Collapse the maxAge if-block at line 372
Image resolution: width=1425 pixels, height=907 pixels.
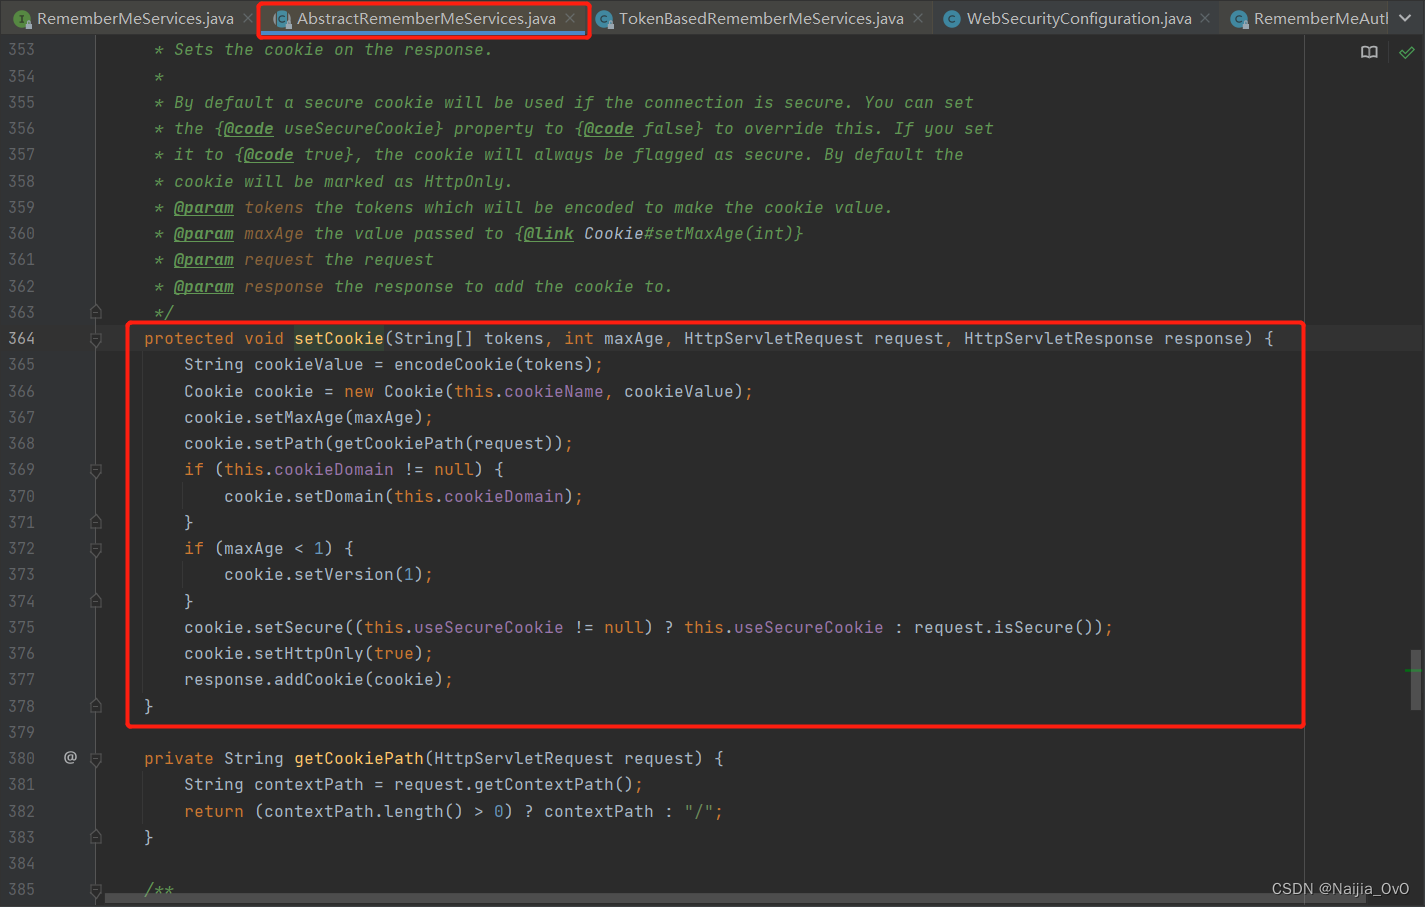(x=96, y=549)
